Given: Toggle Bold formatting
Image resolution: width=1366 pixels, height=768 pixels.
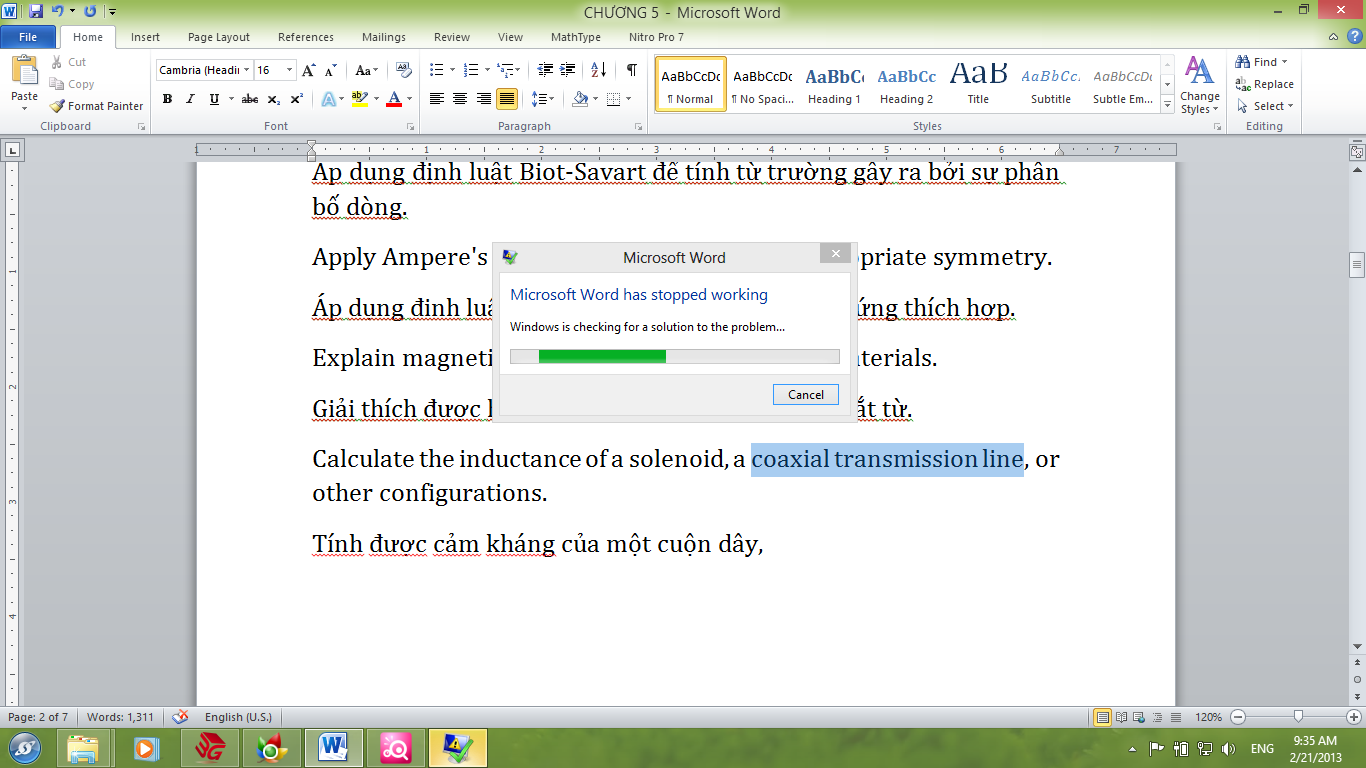Looking at the screenshot, I should 167,99.
